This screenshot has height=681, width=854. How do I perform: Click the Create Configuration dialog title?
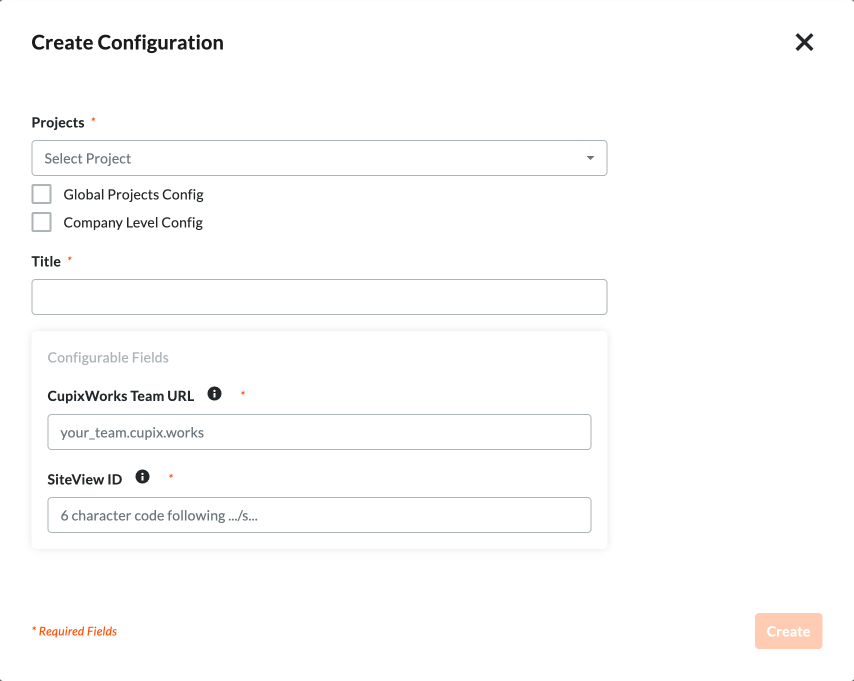point(127,42)
